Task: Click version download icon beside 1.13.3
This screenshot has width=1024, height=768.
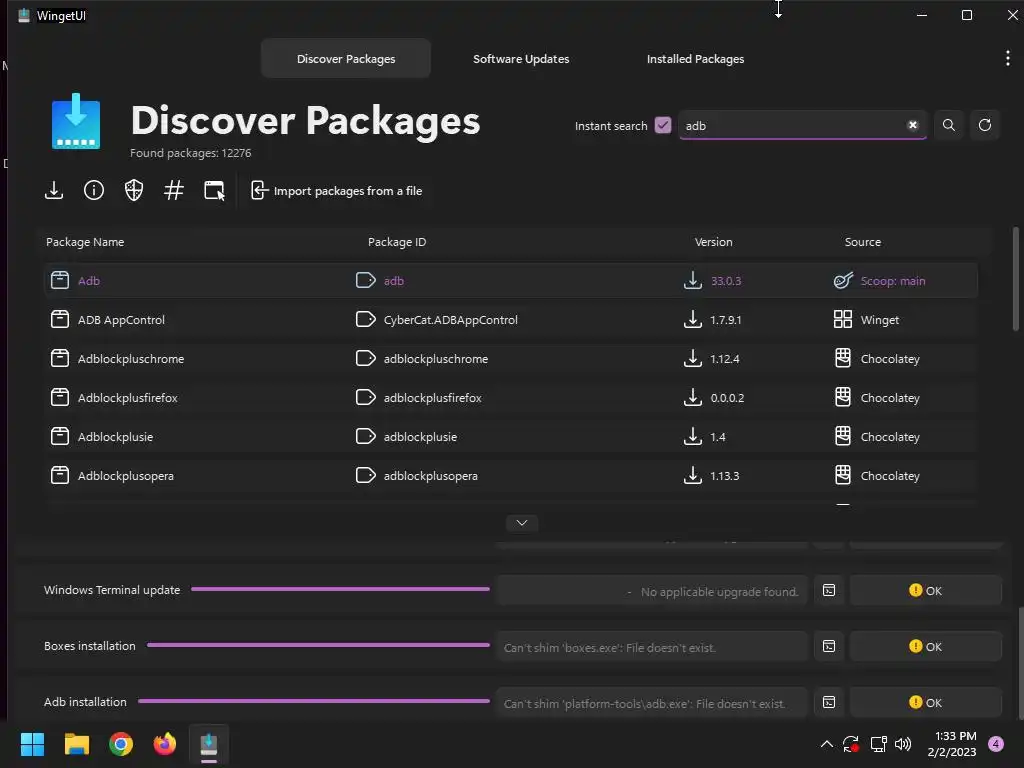Action: [693, 475]
